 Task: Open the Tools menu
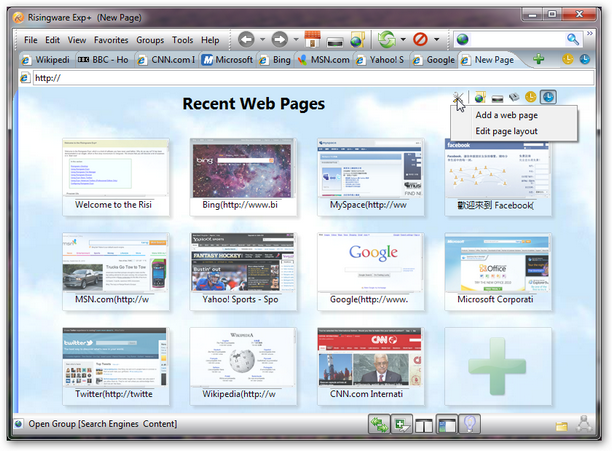[183, 40]
